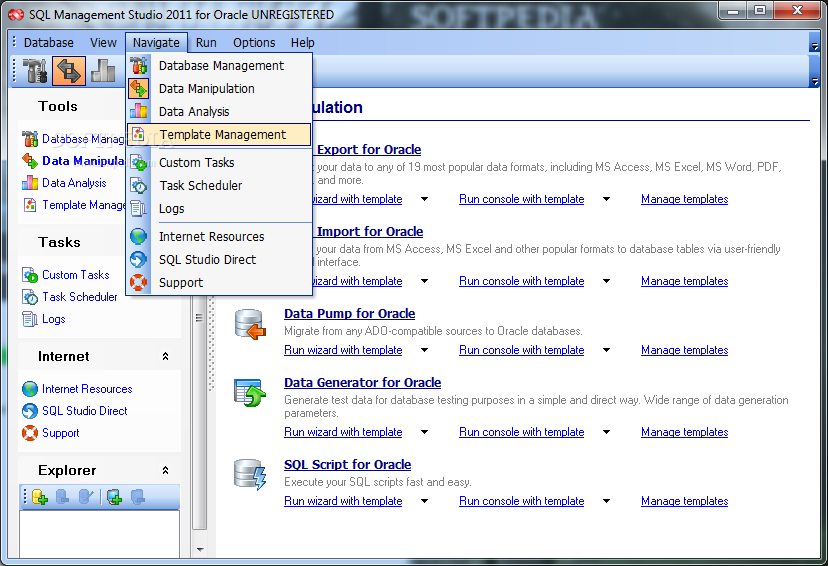Viewport: 828px width, 566px height.
Task: Select the Data Manipulation toolbar icon
Action: point(69,71)
